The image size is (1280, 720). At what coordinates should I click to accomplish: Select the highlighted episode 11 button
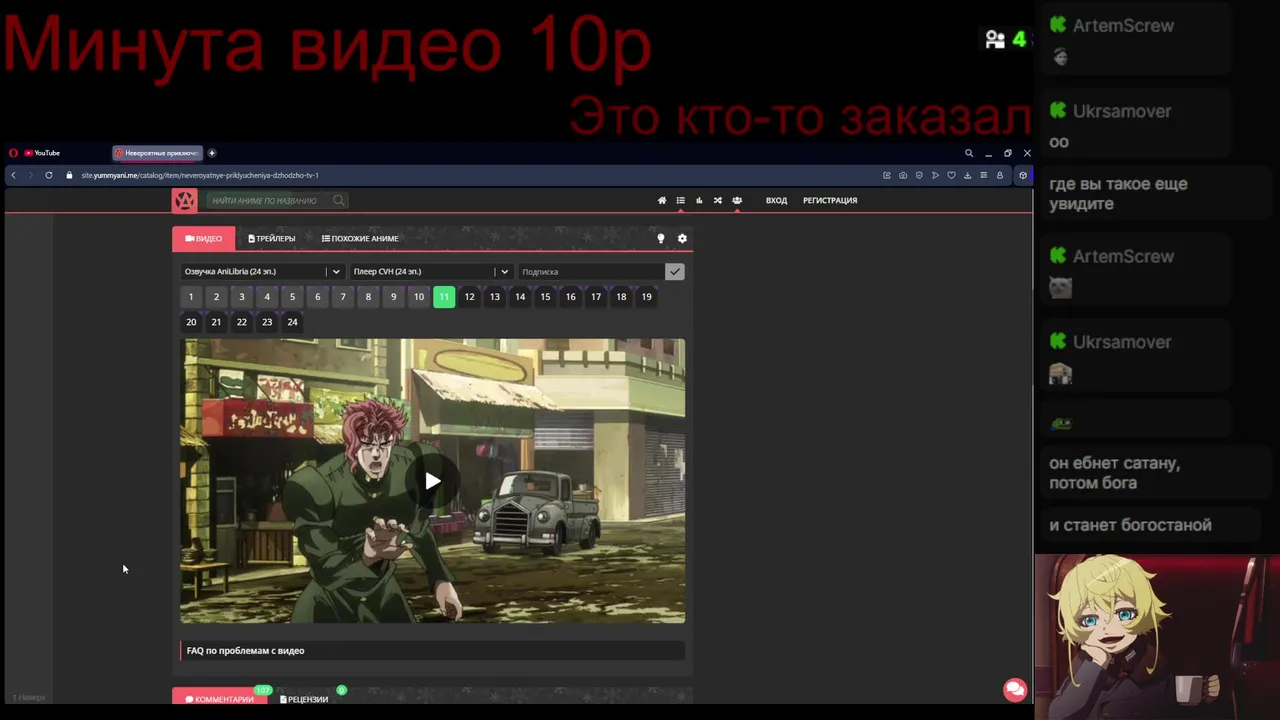(444, 297)
